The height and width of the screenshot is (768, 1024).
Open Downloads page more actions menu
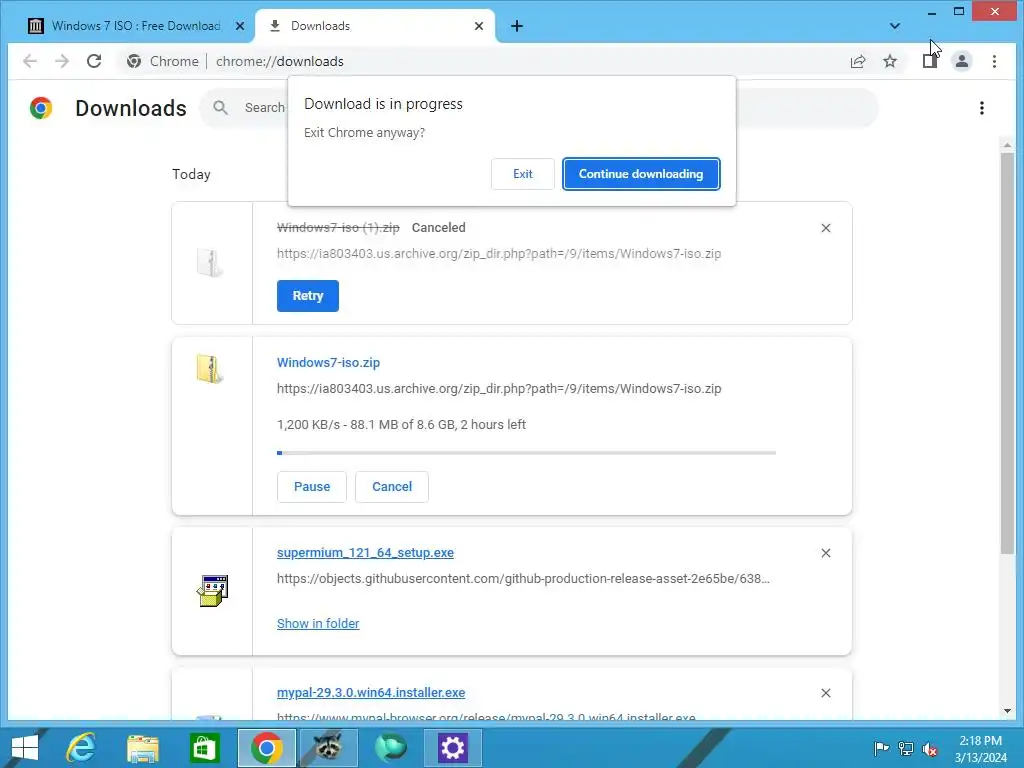(x=982, y=108)
